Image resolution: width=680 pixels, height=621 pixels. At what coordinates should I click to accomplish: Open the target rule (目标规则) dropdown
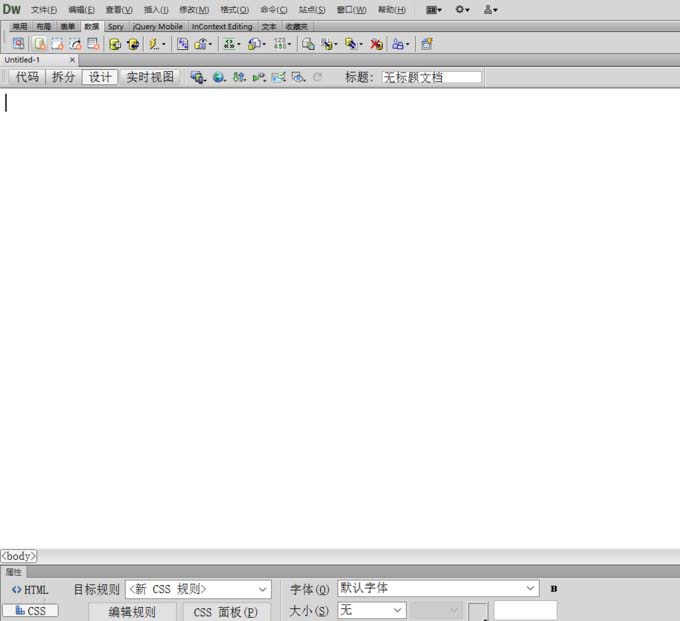(x=198, y=589)
